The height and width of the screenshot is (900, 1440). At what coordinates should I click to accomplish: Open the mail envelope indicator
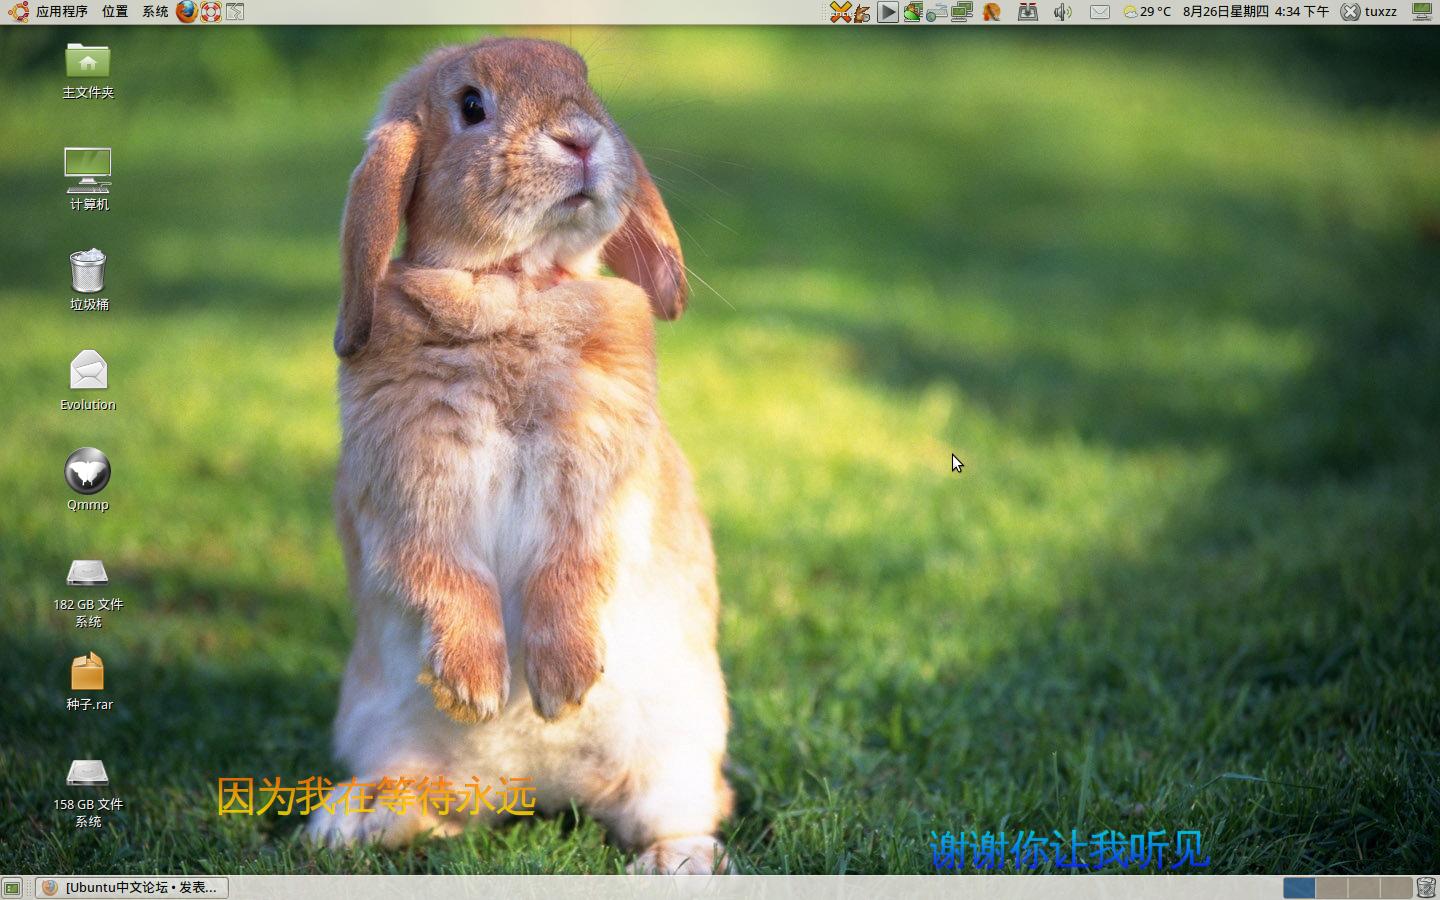(1100, 12)
